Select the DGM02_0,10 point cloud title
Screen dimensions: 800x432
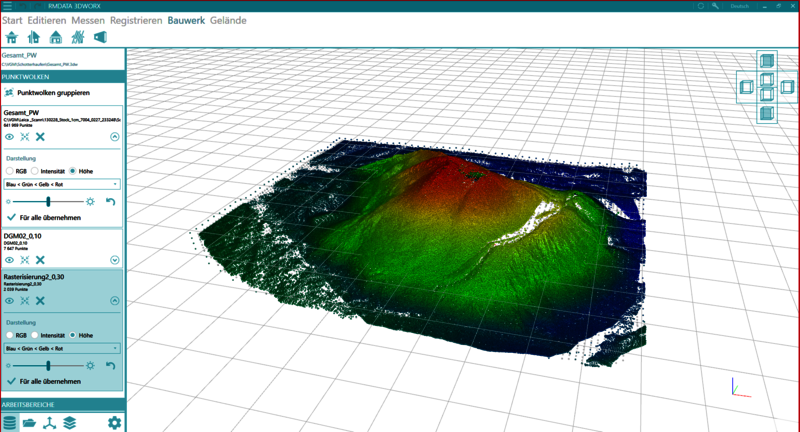[x=22, y=236]
